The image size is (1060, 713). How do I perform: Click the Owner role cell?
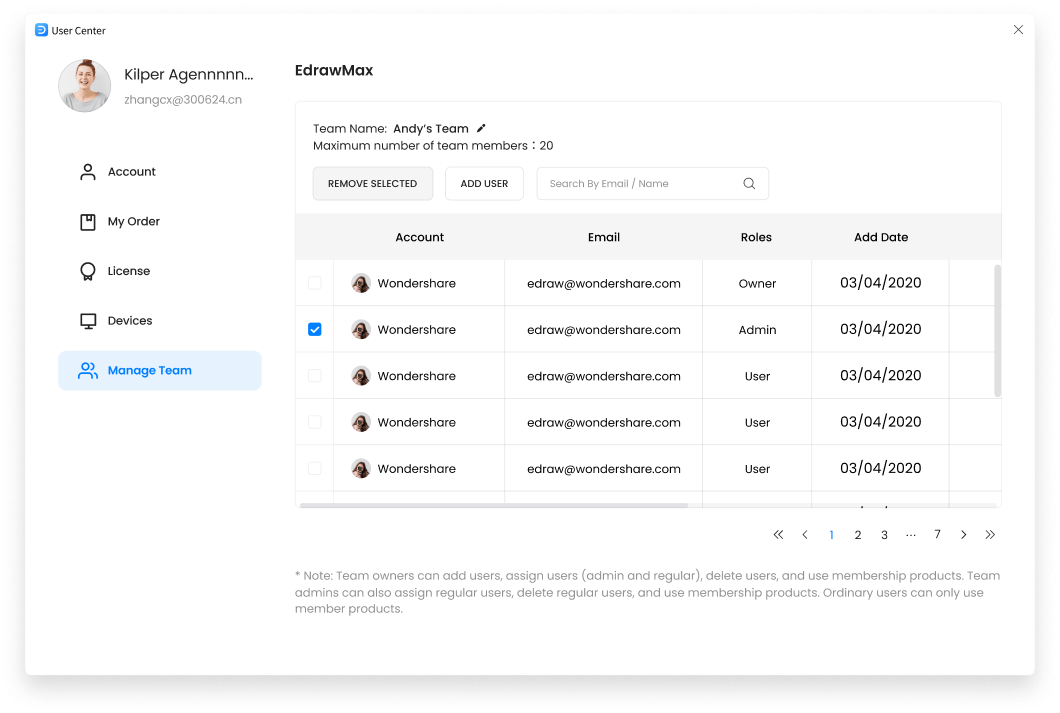tap(757, 283)
